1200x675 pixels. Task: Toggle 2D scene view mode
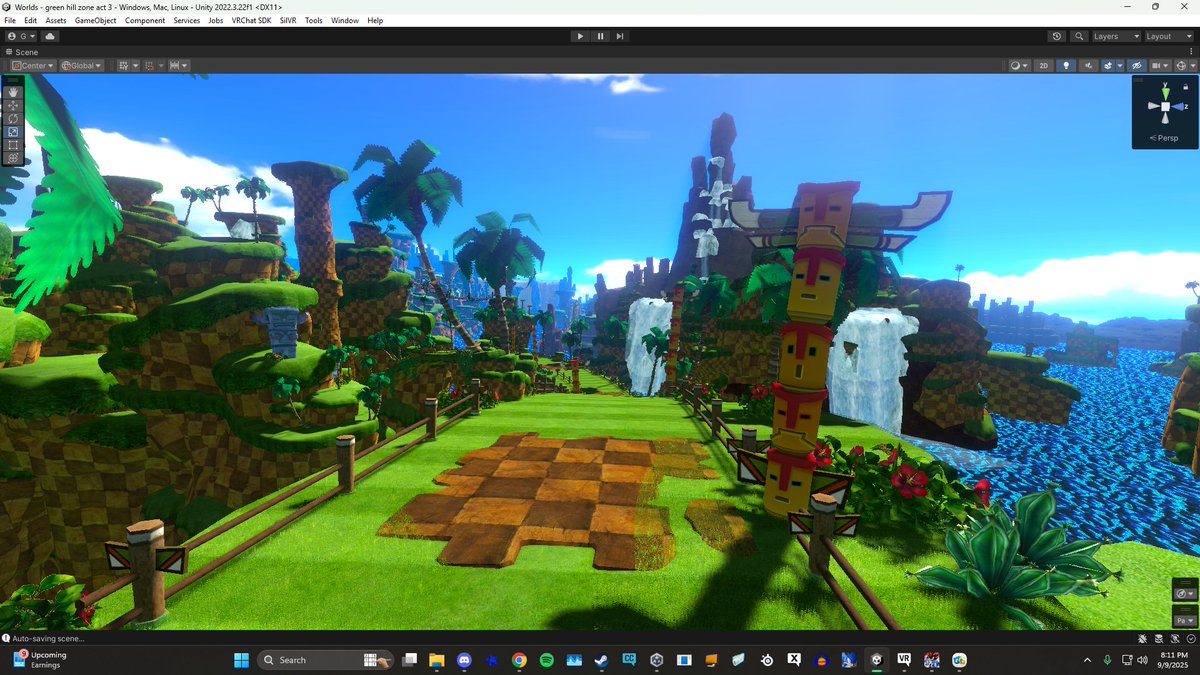tap(1043, 65)
